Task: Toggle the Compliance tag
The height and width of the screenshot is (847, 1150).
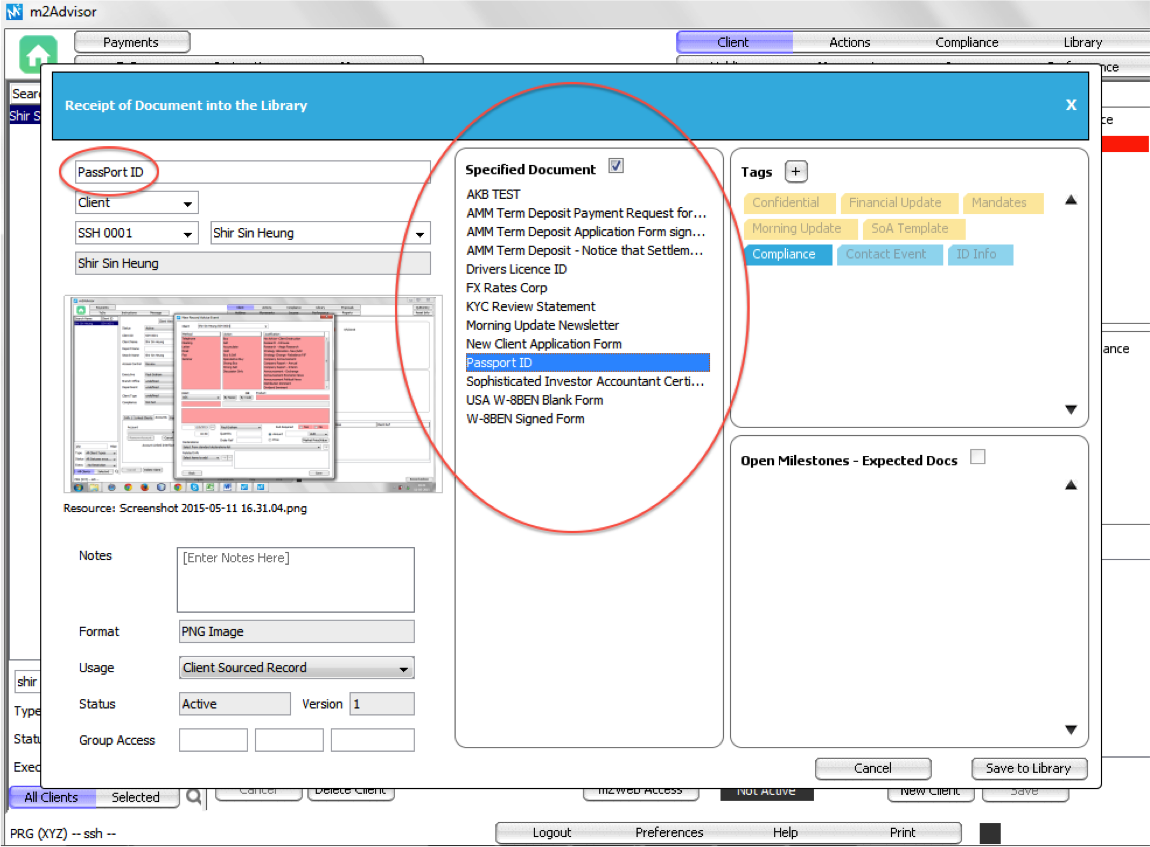Action: [x=784, y=254]
